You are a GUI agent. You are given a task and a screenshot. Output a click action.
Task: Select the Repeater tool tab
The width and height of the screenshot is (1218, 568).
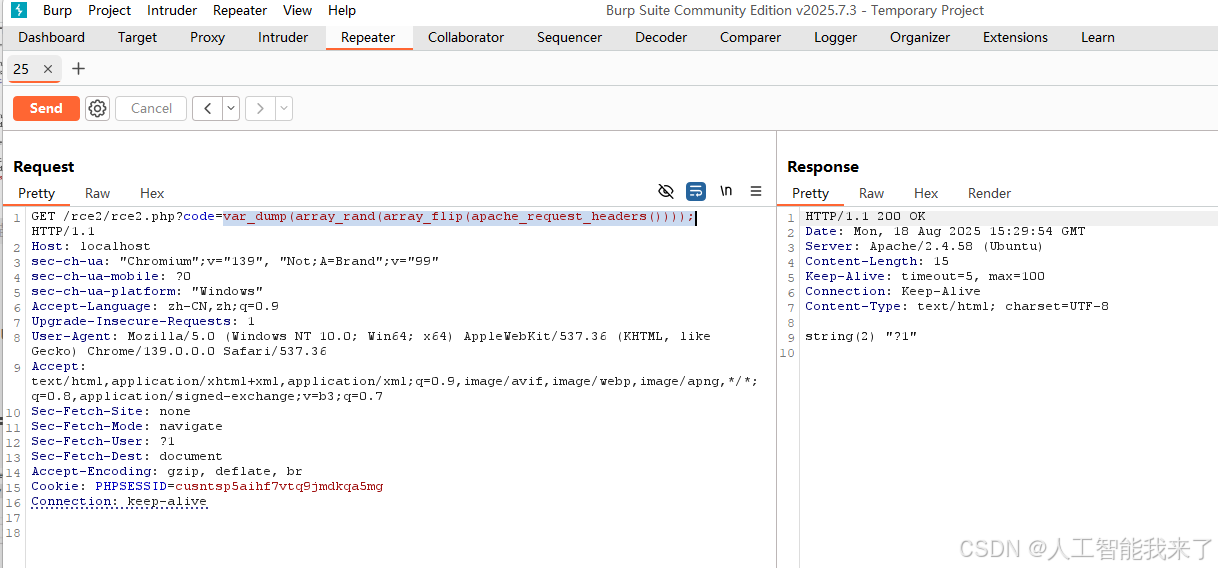(368, 37)
